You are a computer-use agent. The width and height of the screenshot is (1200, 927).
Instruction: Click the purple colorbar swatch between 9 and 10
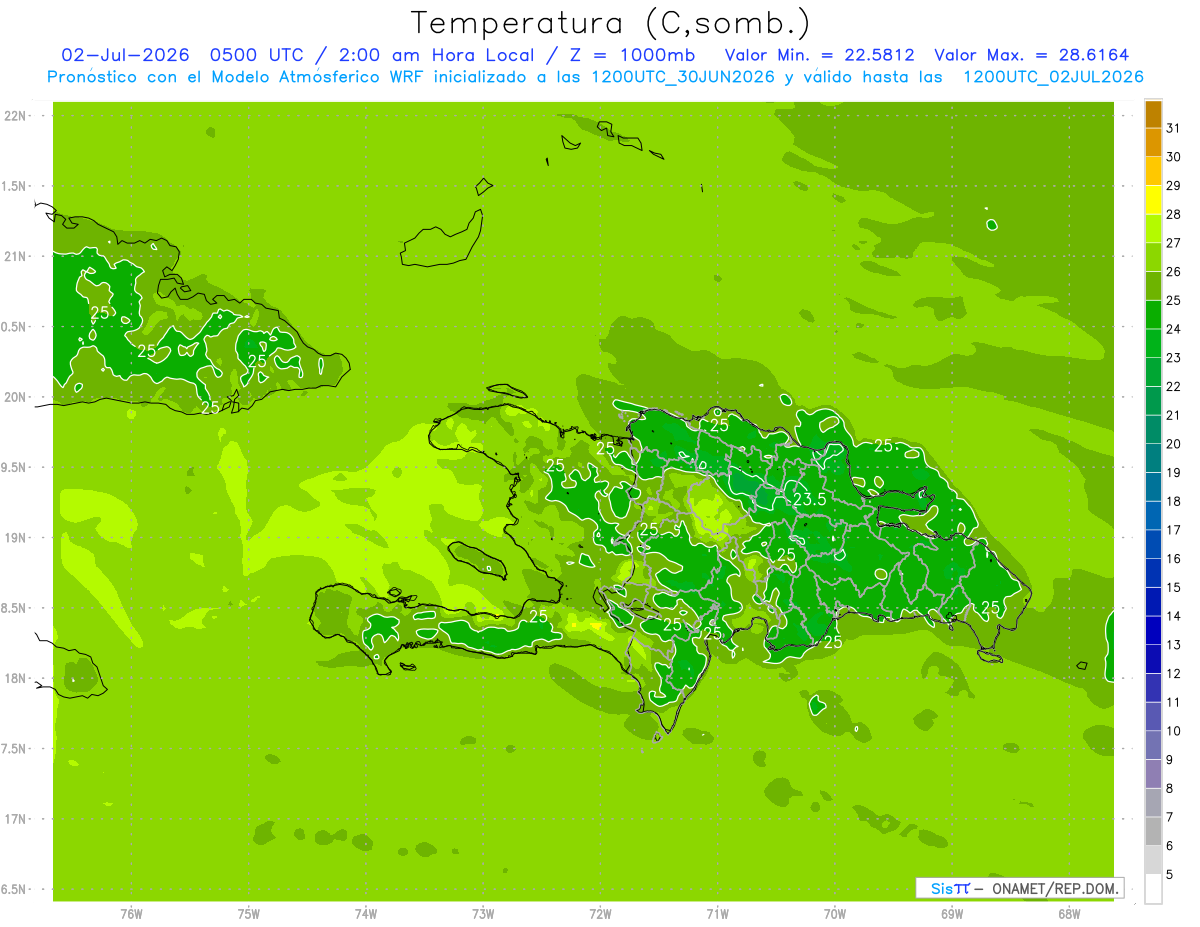point(1153,745)
